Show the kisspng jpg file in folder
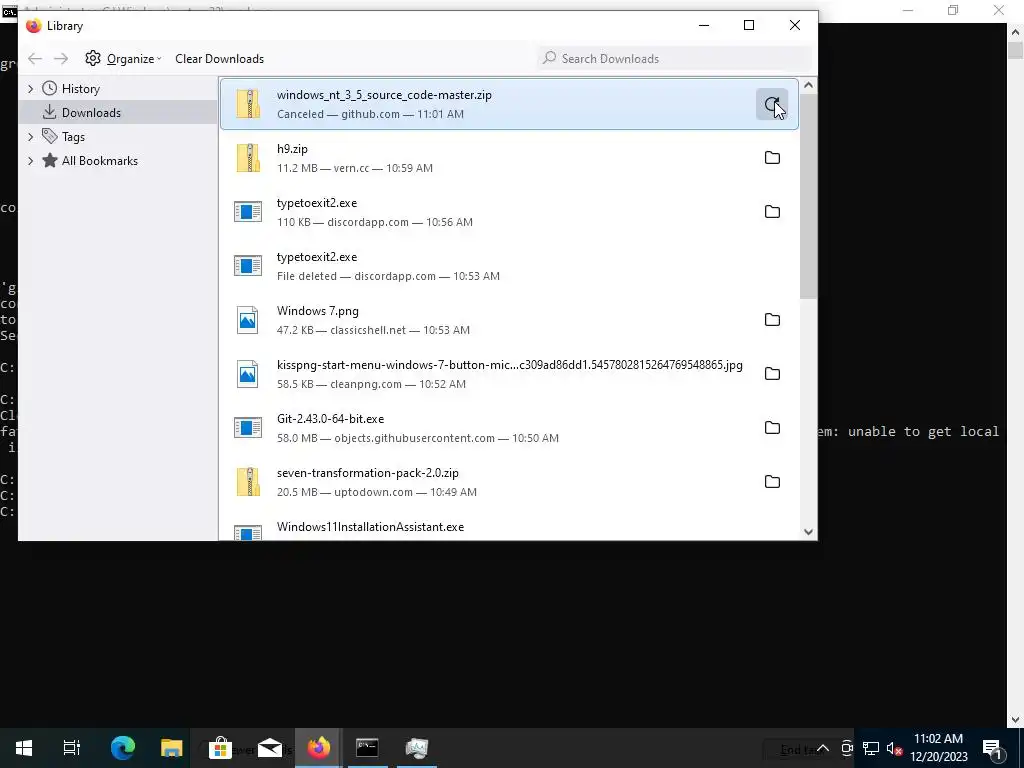 point(772,374)
